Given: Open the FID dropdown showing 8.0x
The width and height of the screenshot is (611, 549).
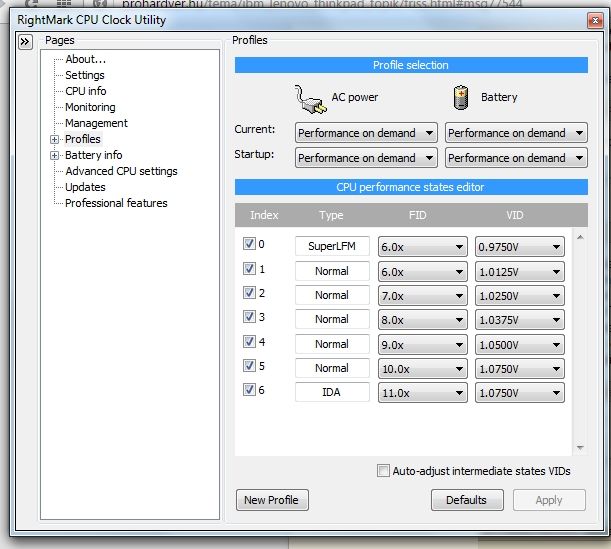Looking at the screenshot, I should pos(422,320).
